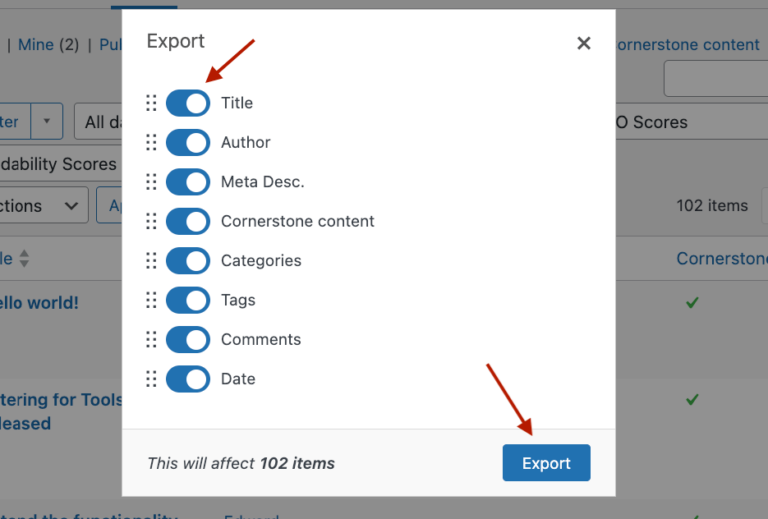The image size is (768, 519).
Task: Grab the drag handle beside Date
Action: pos(151,379)
